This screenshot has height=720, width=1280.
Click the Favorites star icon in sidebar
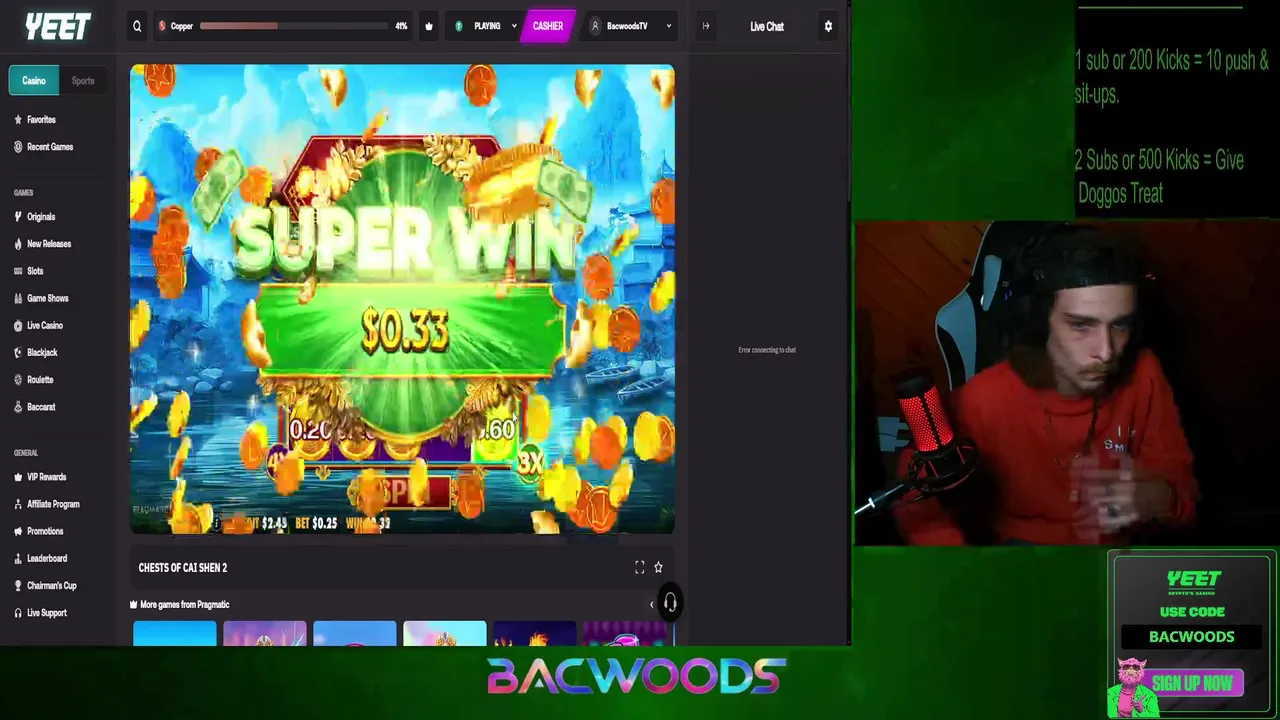pos(18,119)
